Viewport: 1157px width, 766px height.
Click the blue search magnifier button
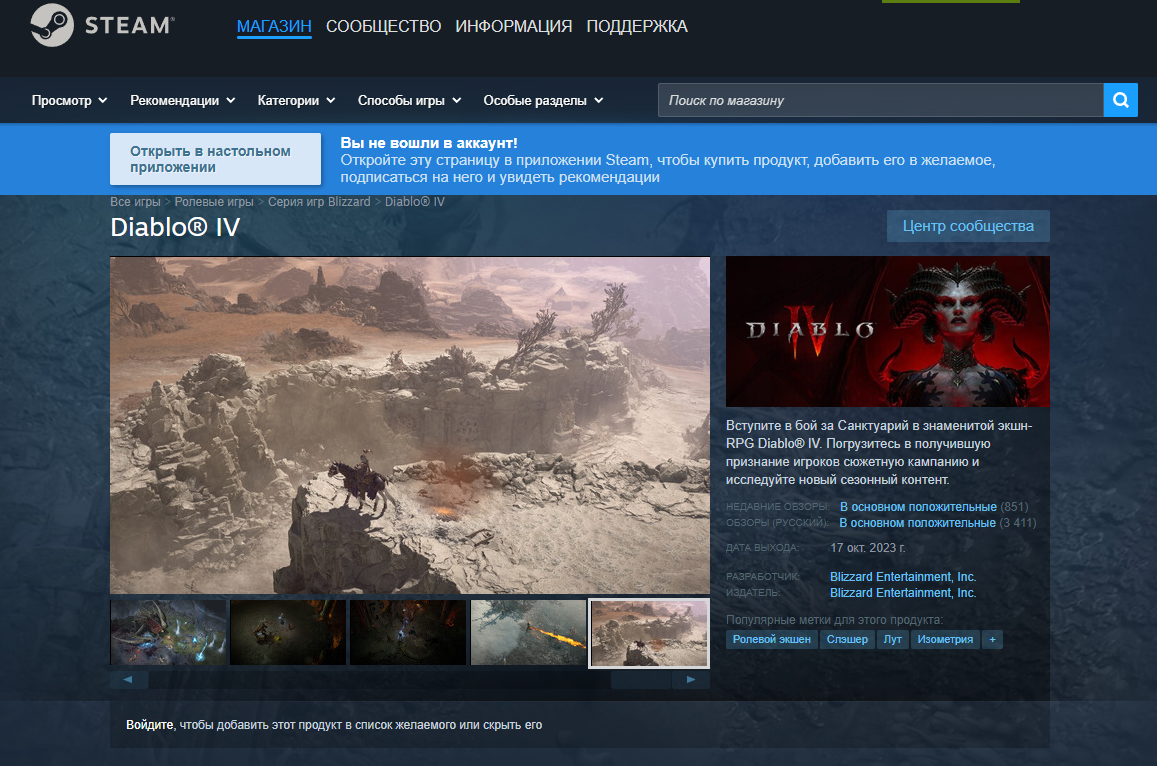point(1120,100)
